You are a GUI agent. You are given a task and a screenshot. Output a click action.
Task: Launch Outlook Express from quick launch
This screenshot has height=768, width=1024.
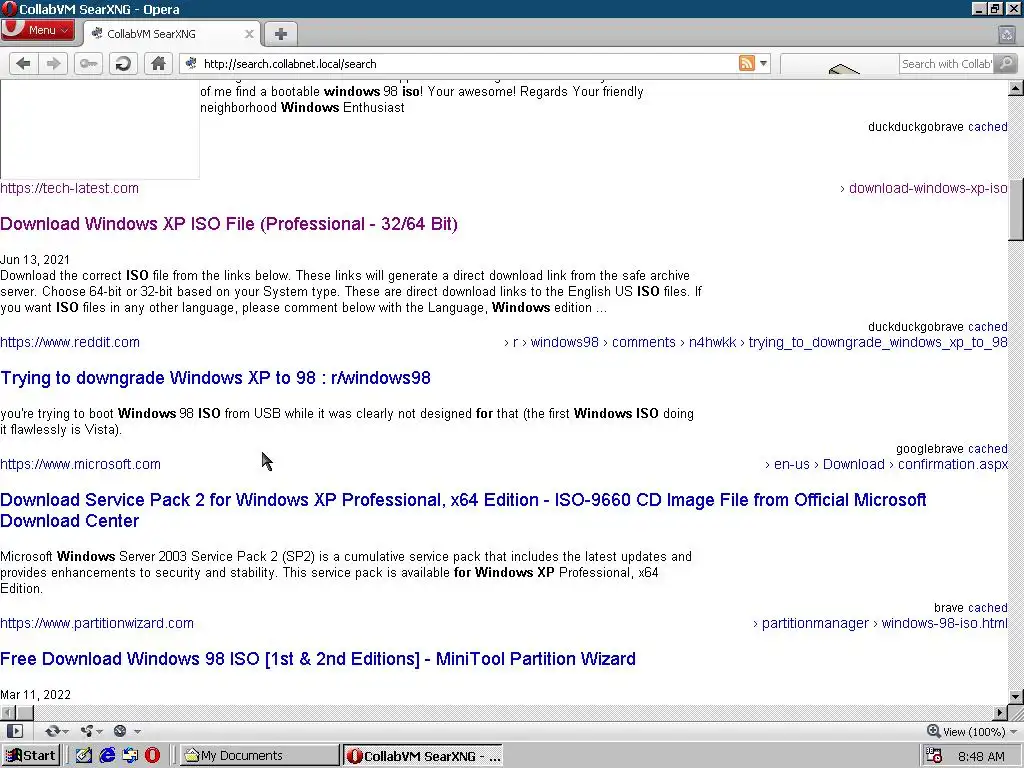click(x=130, y=756)
